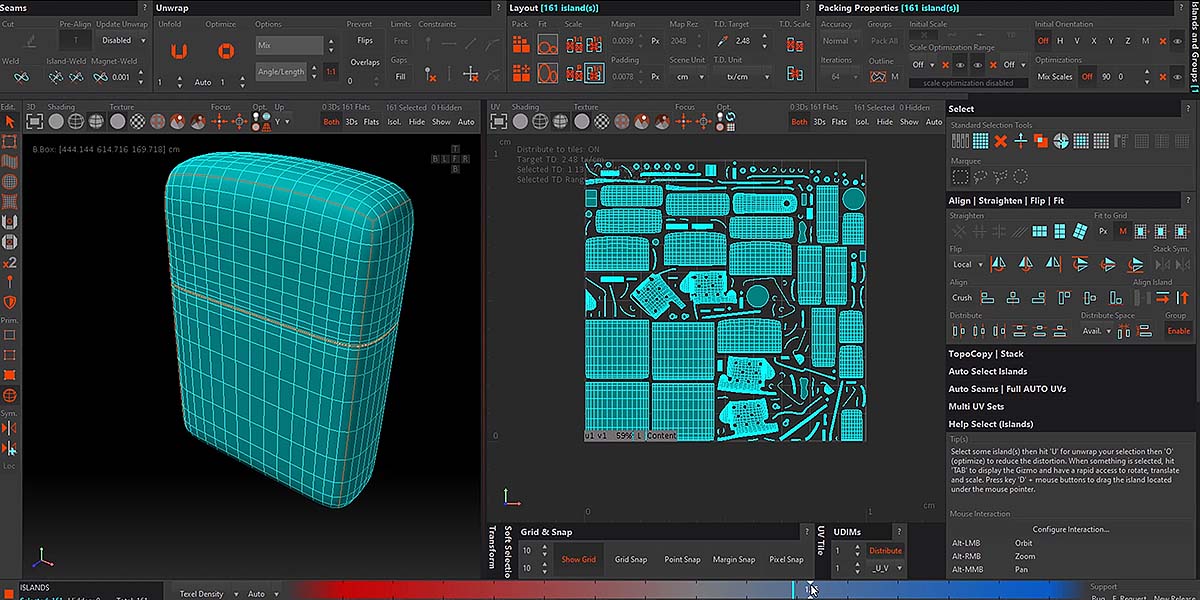1200x600 pixels.
Task: Click the 3D viewport frame-all icon
Action: [x=35, y=121]
